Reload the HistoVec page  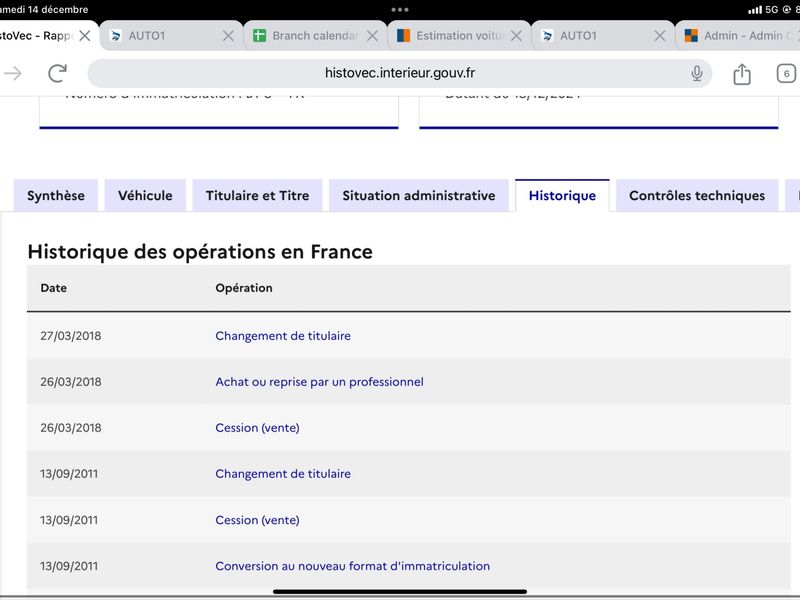point(58,73)
